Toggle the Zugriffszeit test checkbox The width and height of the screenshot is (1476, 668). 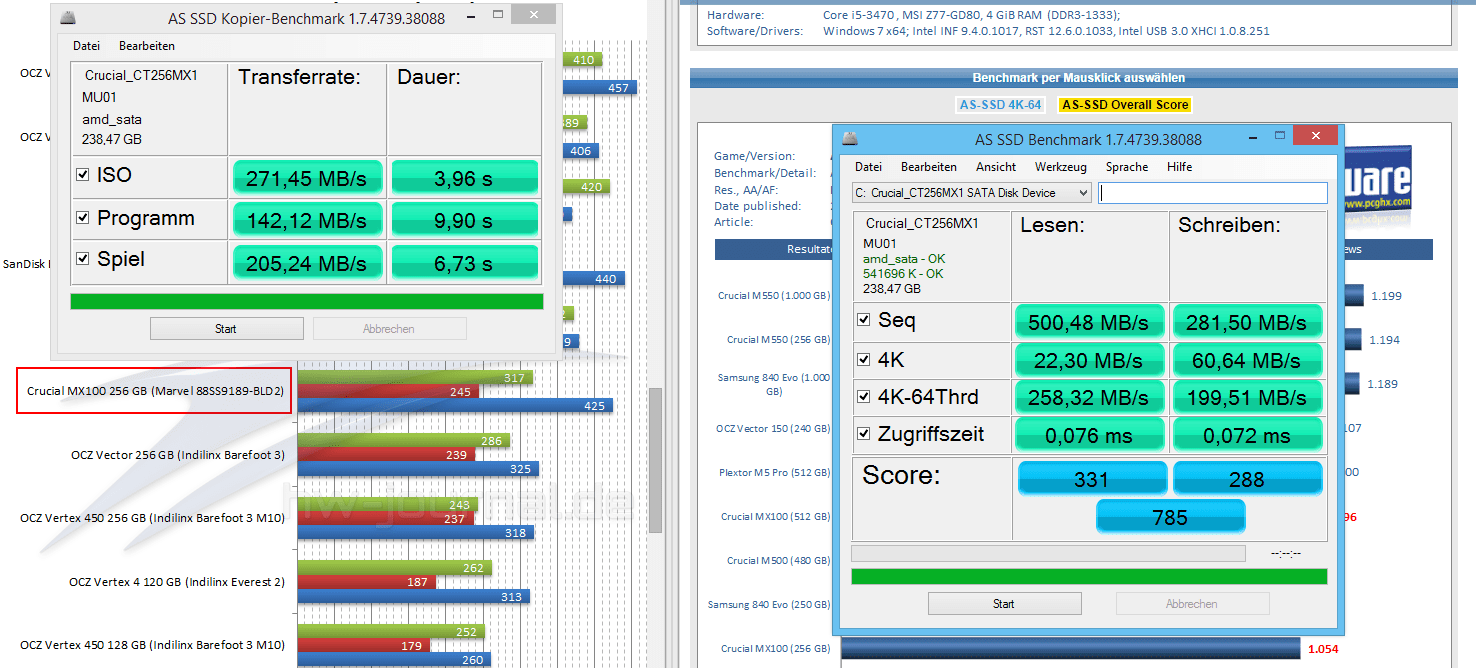coord(863,434)
